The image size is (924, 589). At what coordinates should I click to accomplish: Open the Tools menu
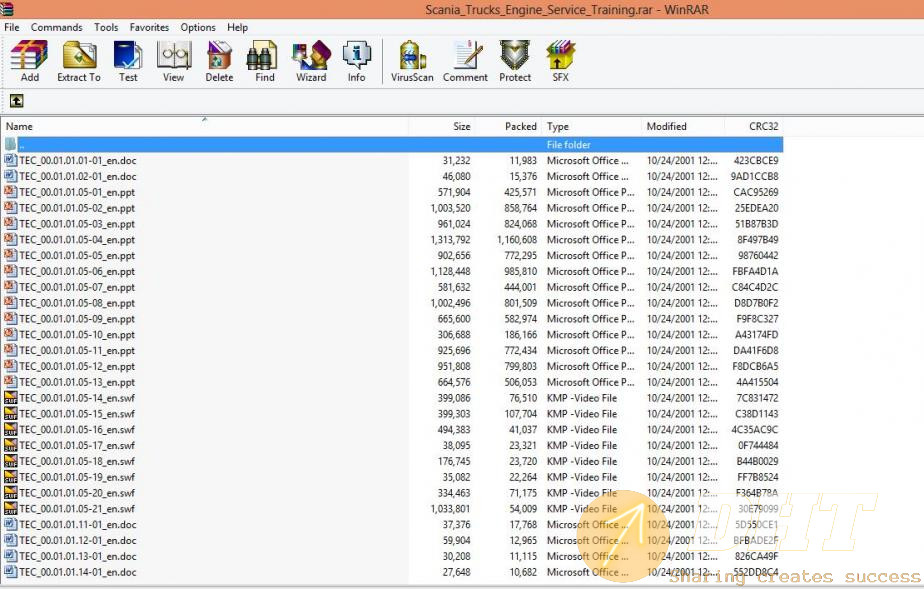(106, 27)
